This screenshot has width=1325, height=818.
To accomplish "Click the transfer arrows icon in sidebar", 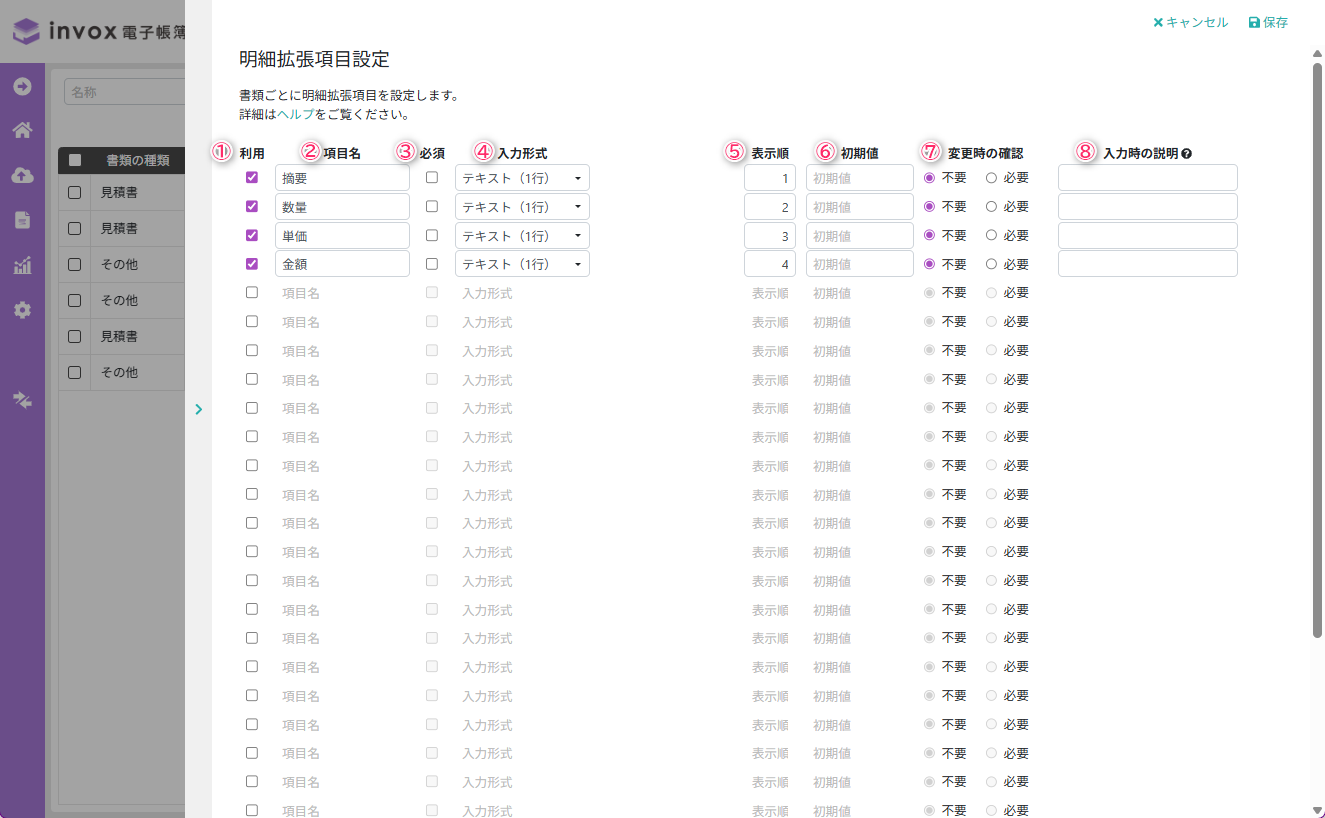I will click(x=22, y=400).
